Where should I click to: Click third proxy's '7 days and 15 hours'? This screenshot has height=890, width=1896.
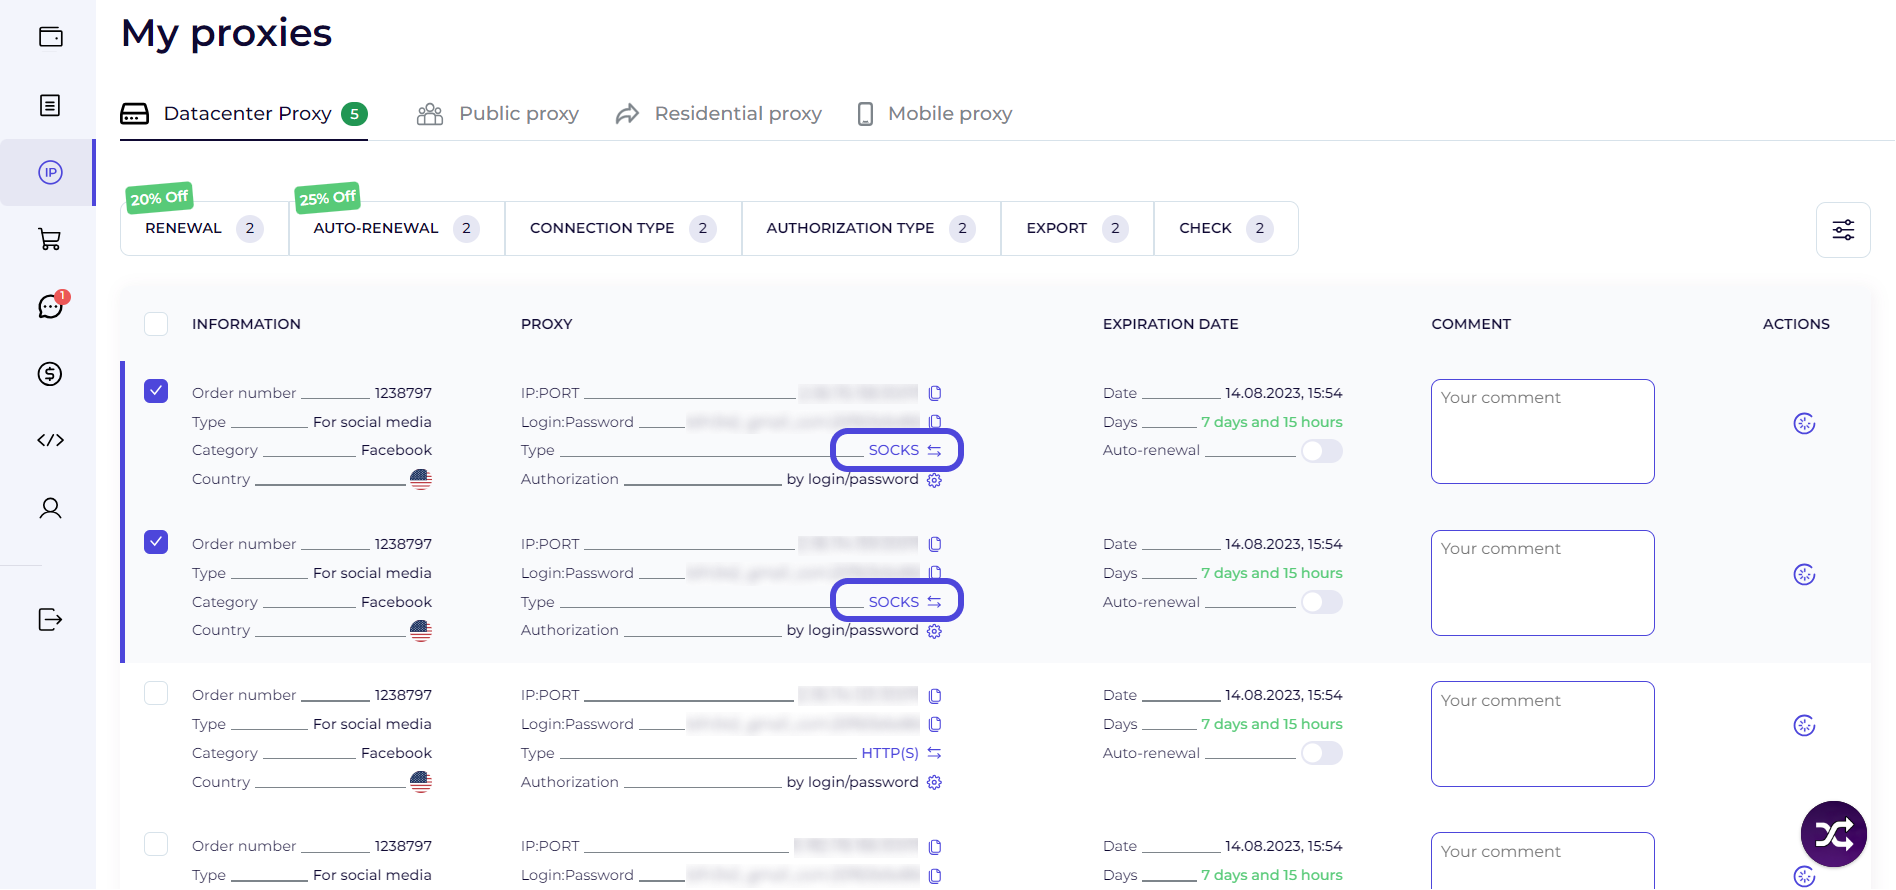[1271, 724]
